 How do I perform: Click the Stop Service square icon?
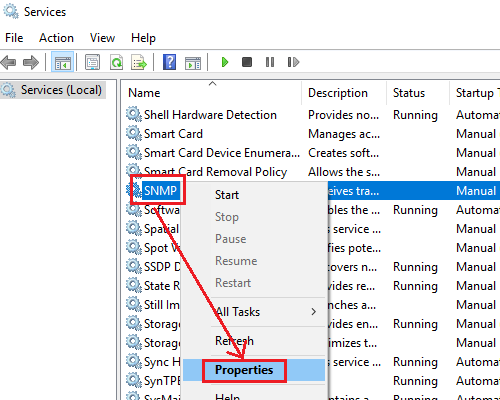[x=247, y=62]
